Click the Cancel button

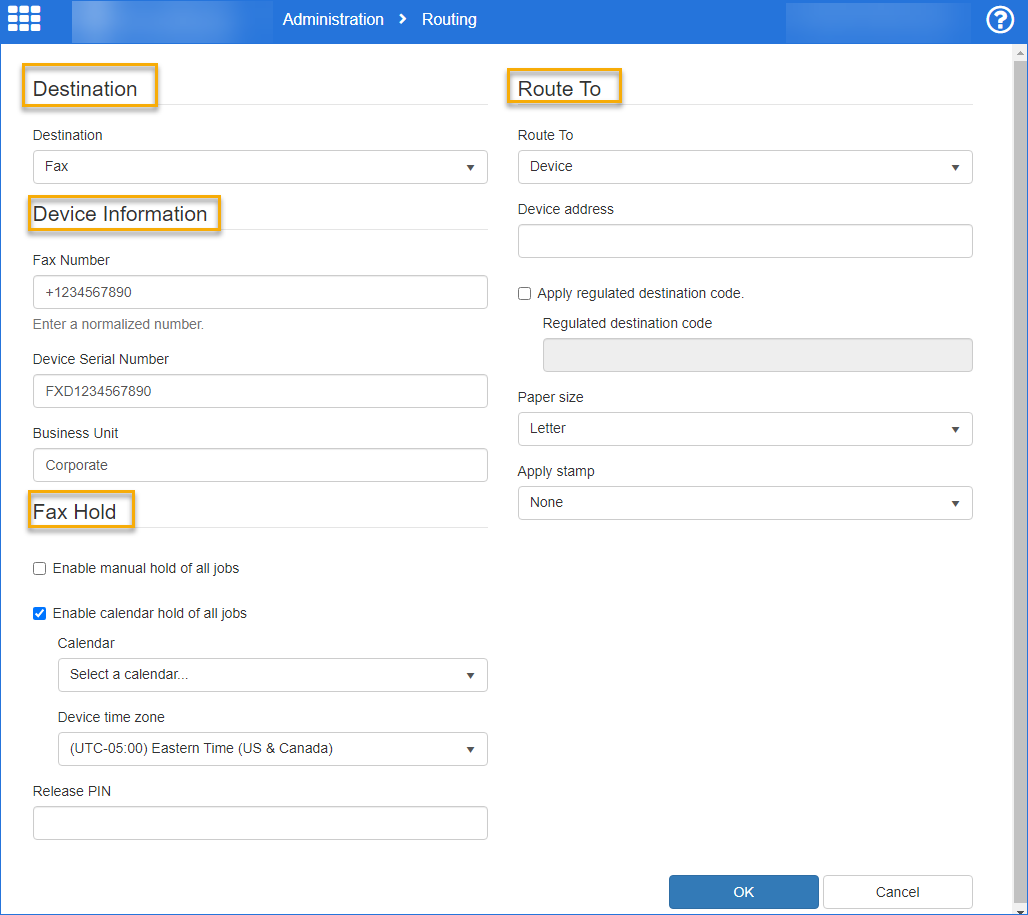click(897, 892)
